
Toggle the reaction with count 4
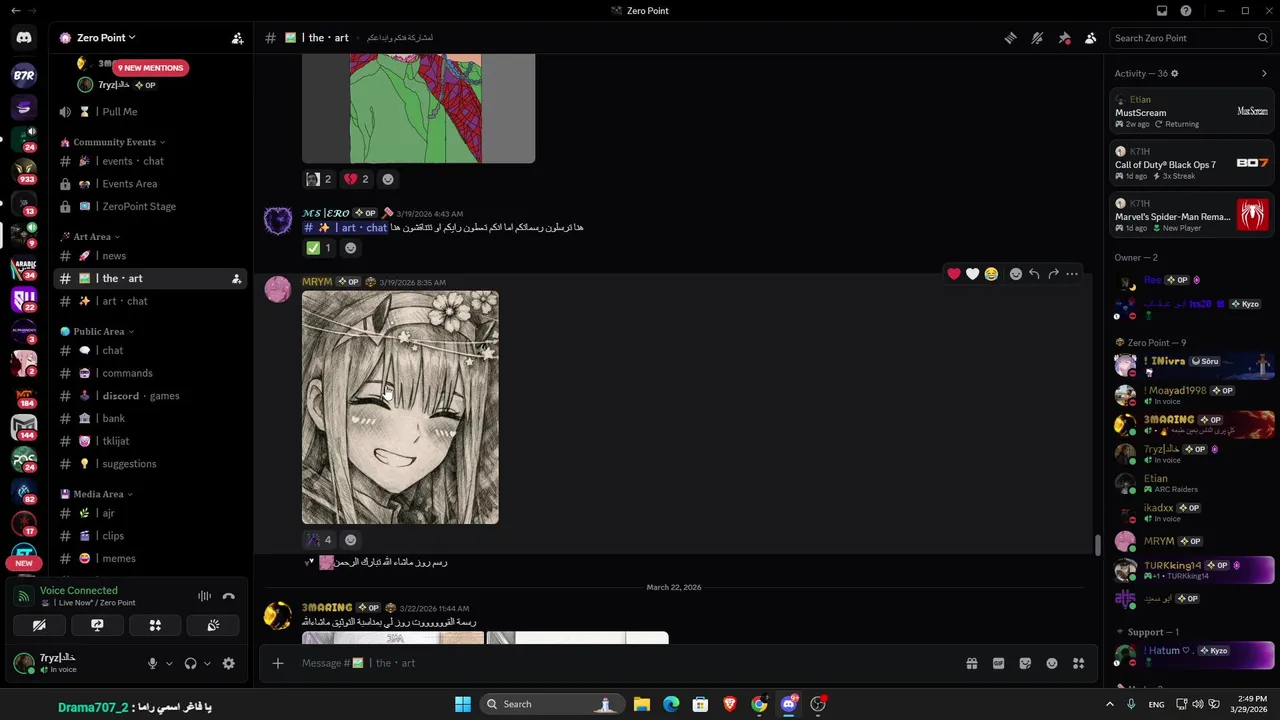(319, 540)
